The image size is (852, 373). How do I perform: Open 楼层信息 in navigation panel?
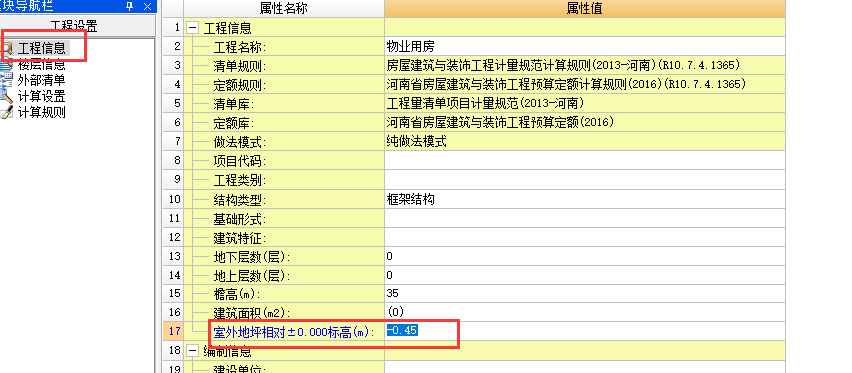point(42,65)
